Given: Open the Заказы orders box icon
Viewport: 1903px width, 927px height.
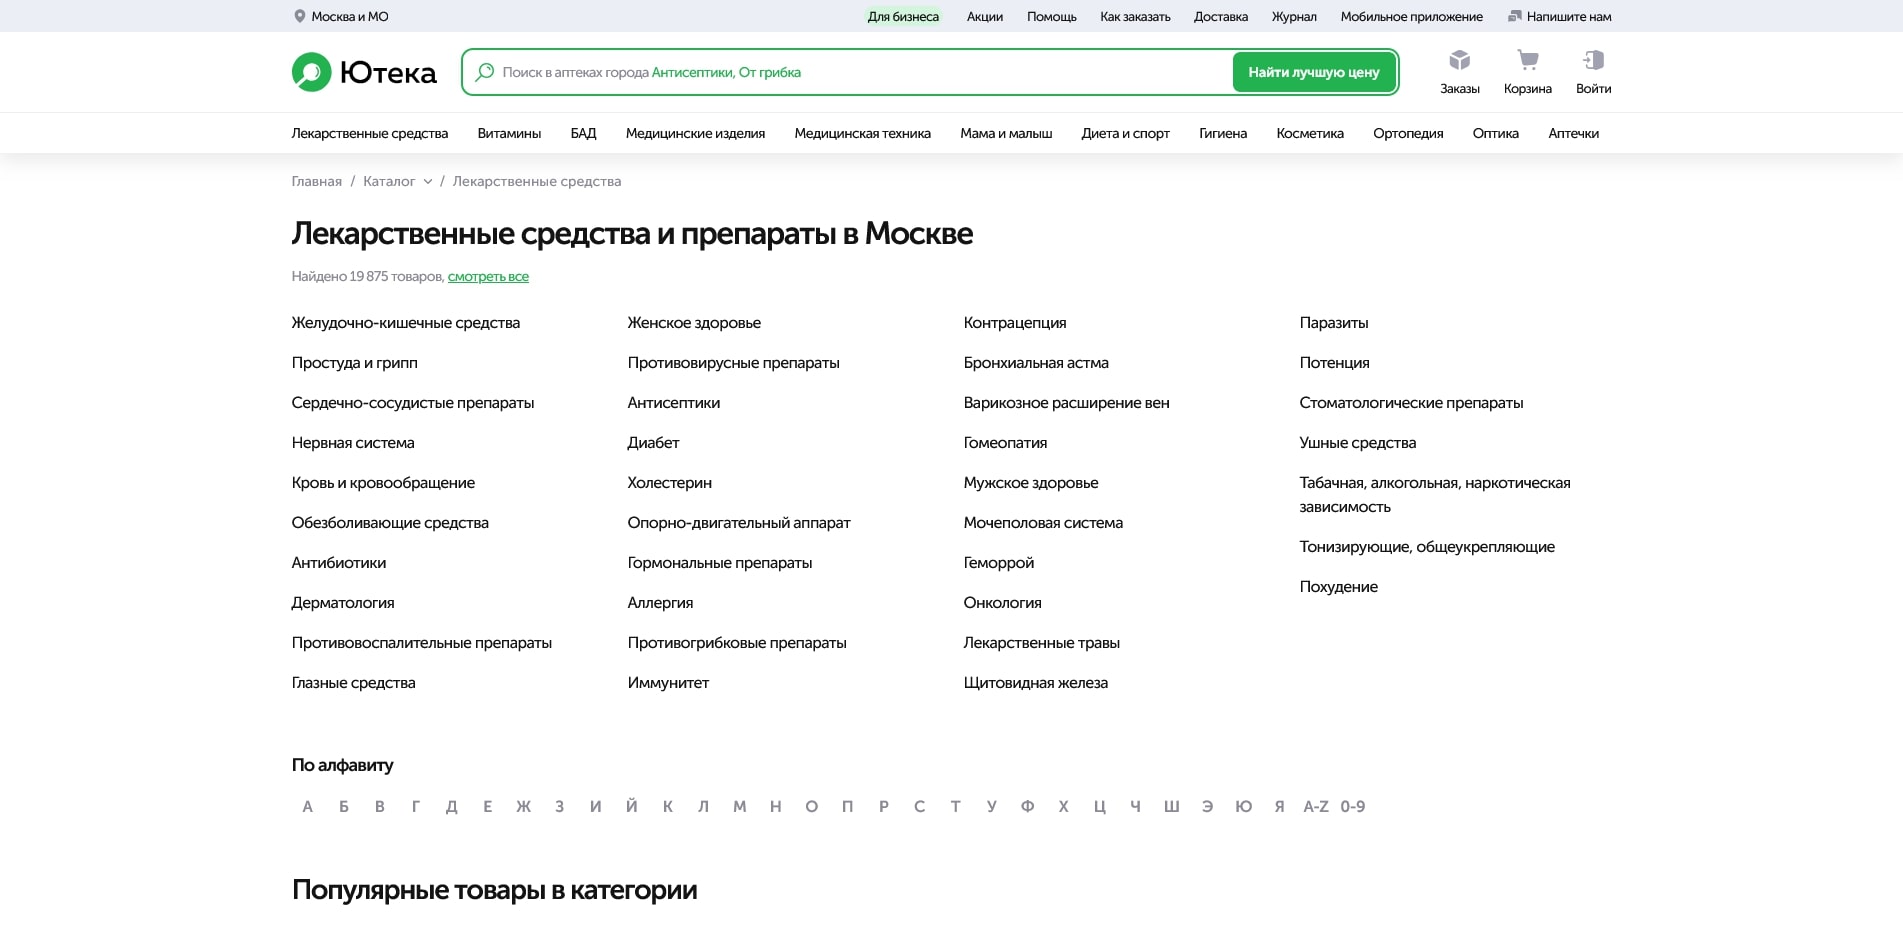Looking at the screenshot, I should point(1461,61).
